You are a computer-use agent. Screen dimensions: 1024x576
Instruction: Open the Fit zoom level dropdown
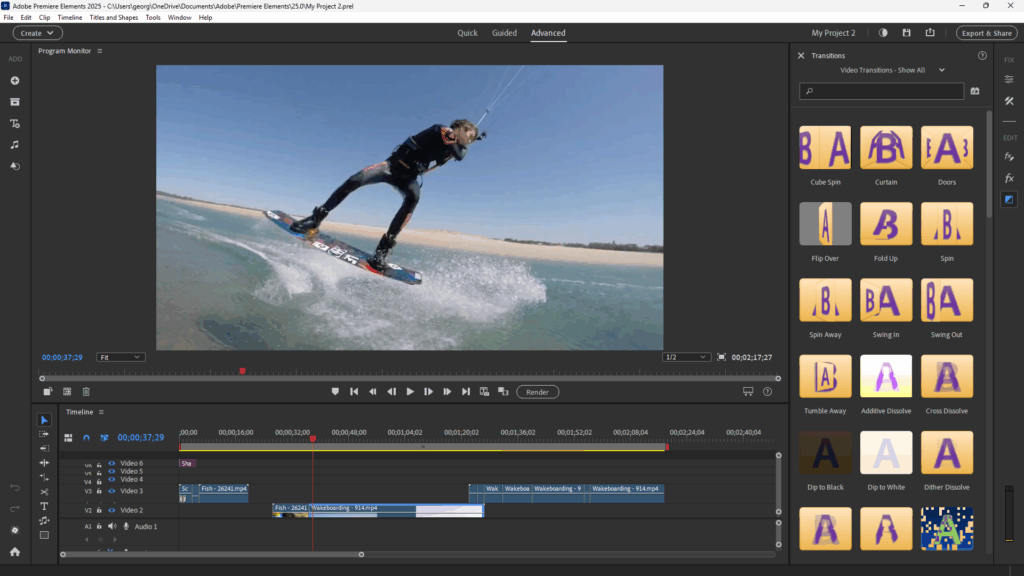pos(120,357)
